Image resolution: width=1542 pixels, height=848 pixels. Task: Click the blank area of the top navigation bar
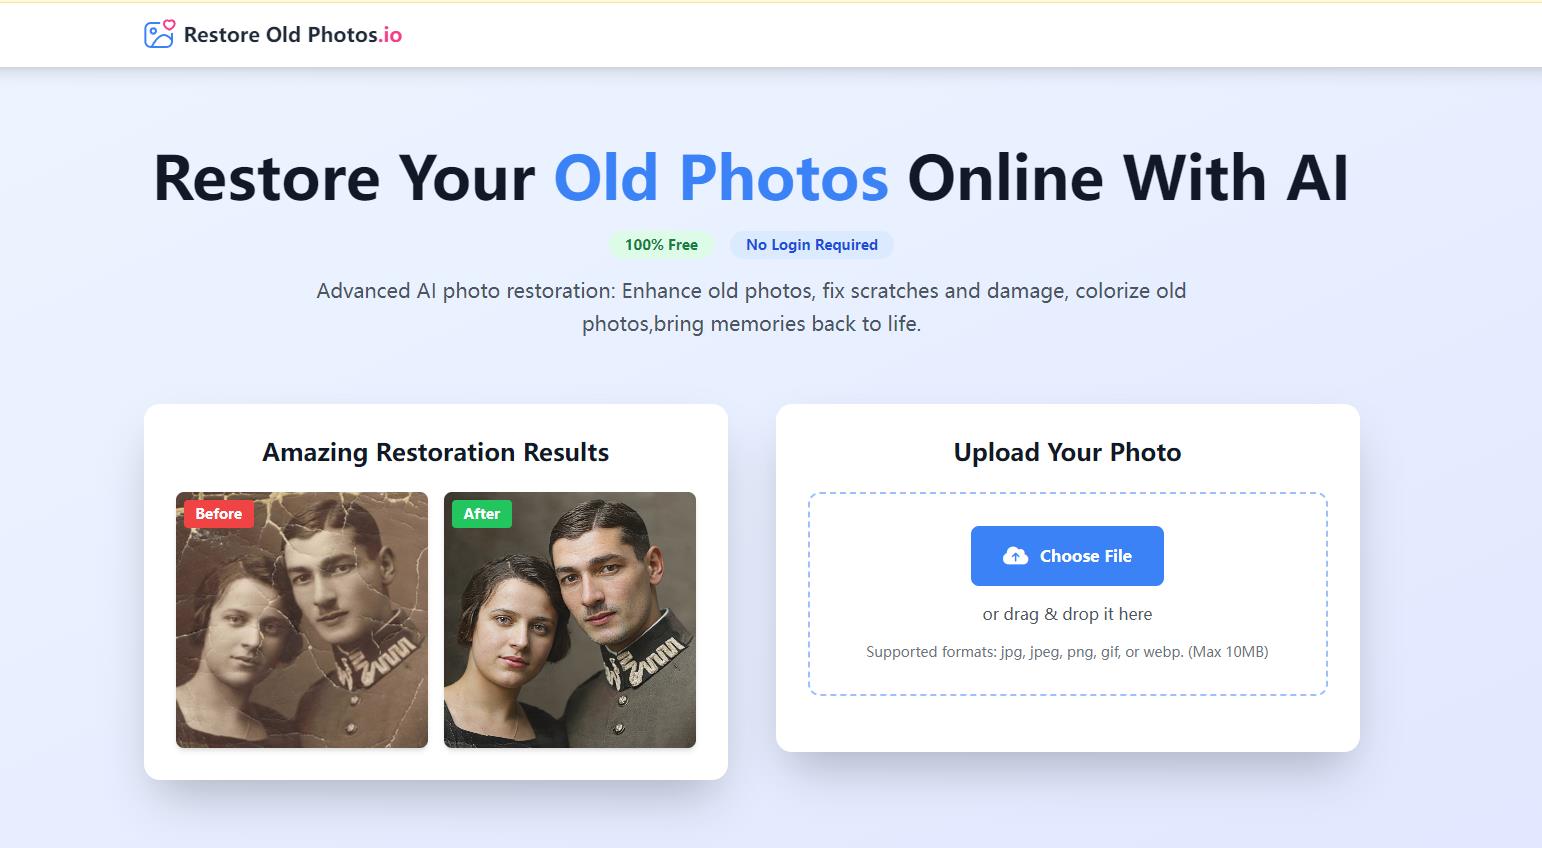900,35
